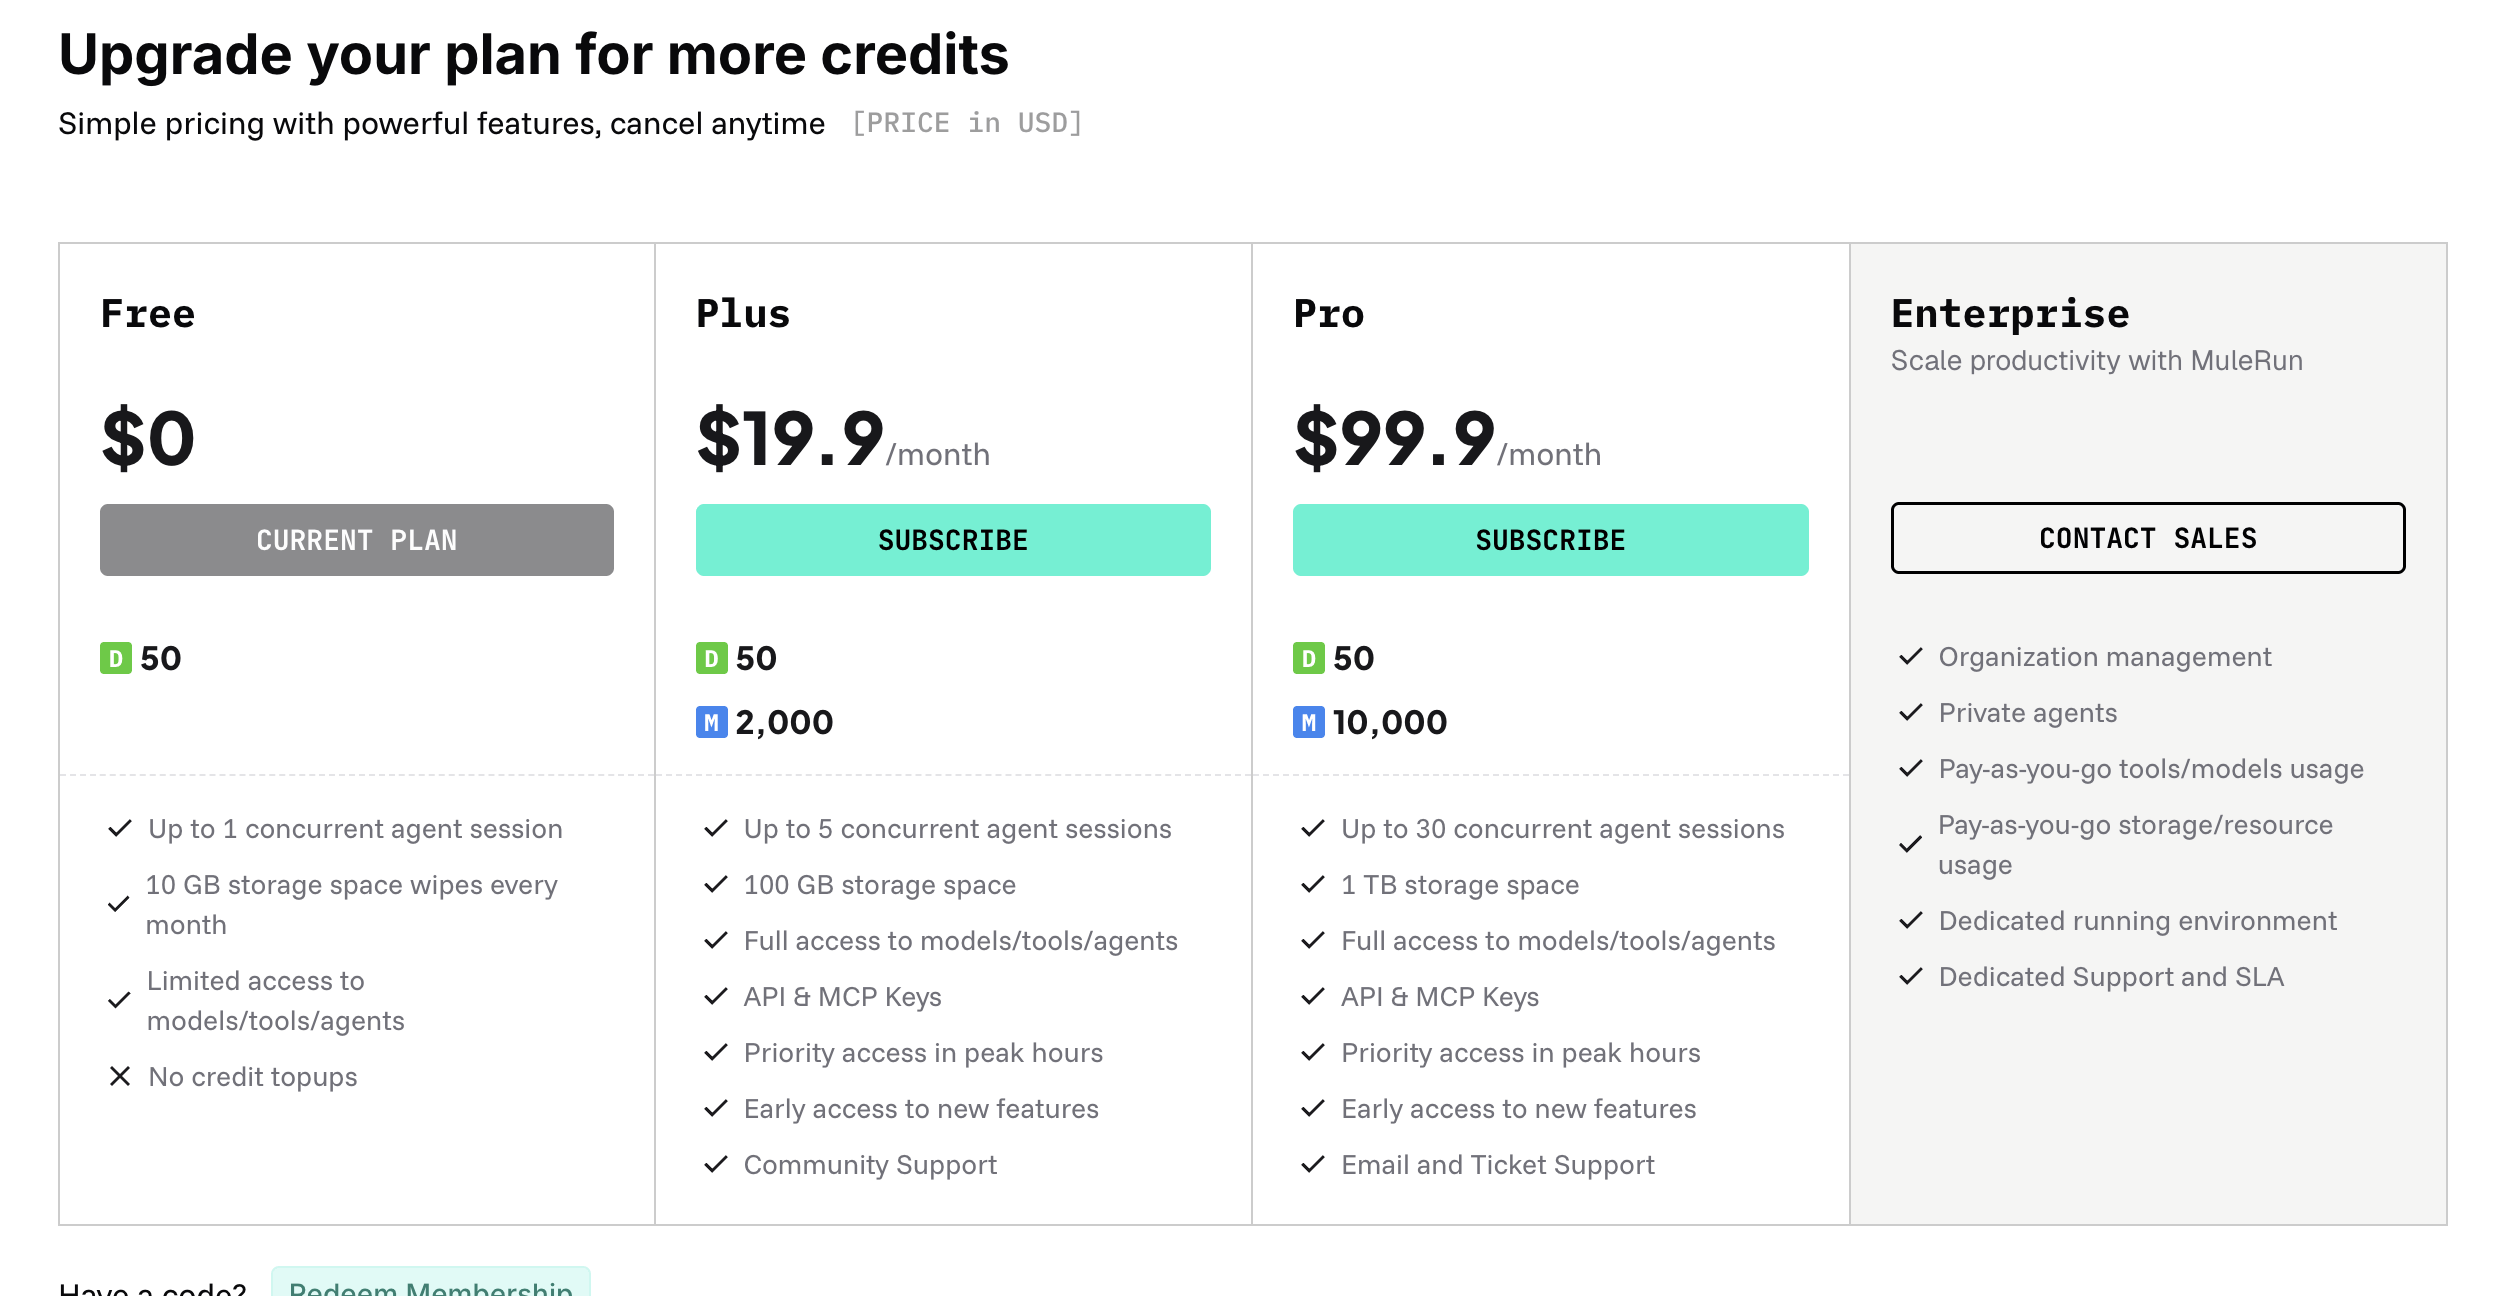Click the green D credit icon under Pro
The image size is (2500, 1296).
(1308, 658)
